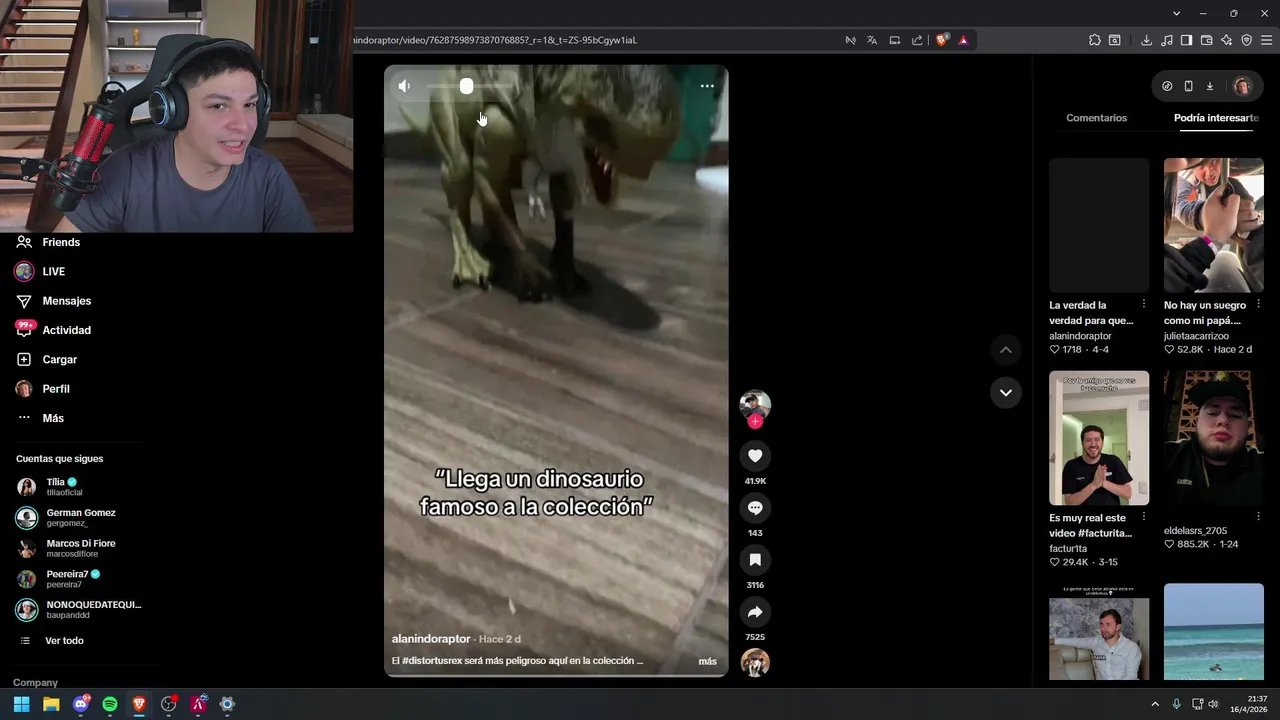This screenshot has width=1280, height=720.
Task: Follow the creator via the red plus badge
Action: 755,421
